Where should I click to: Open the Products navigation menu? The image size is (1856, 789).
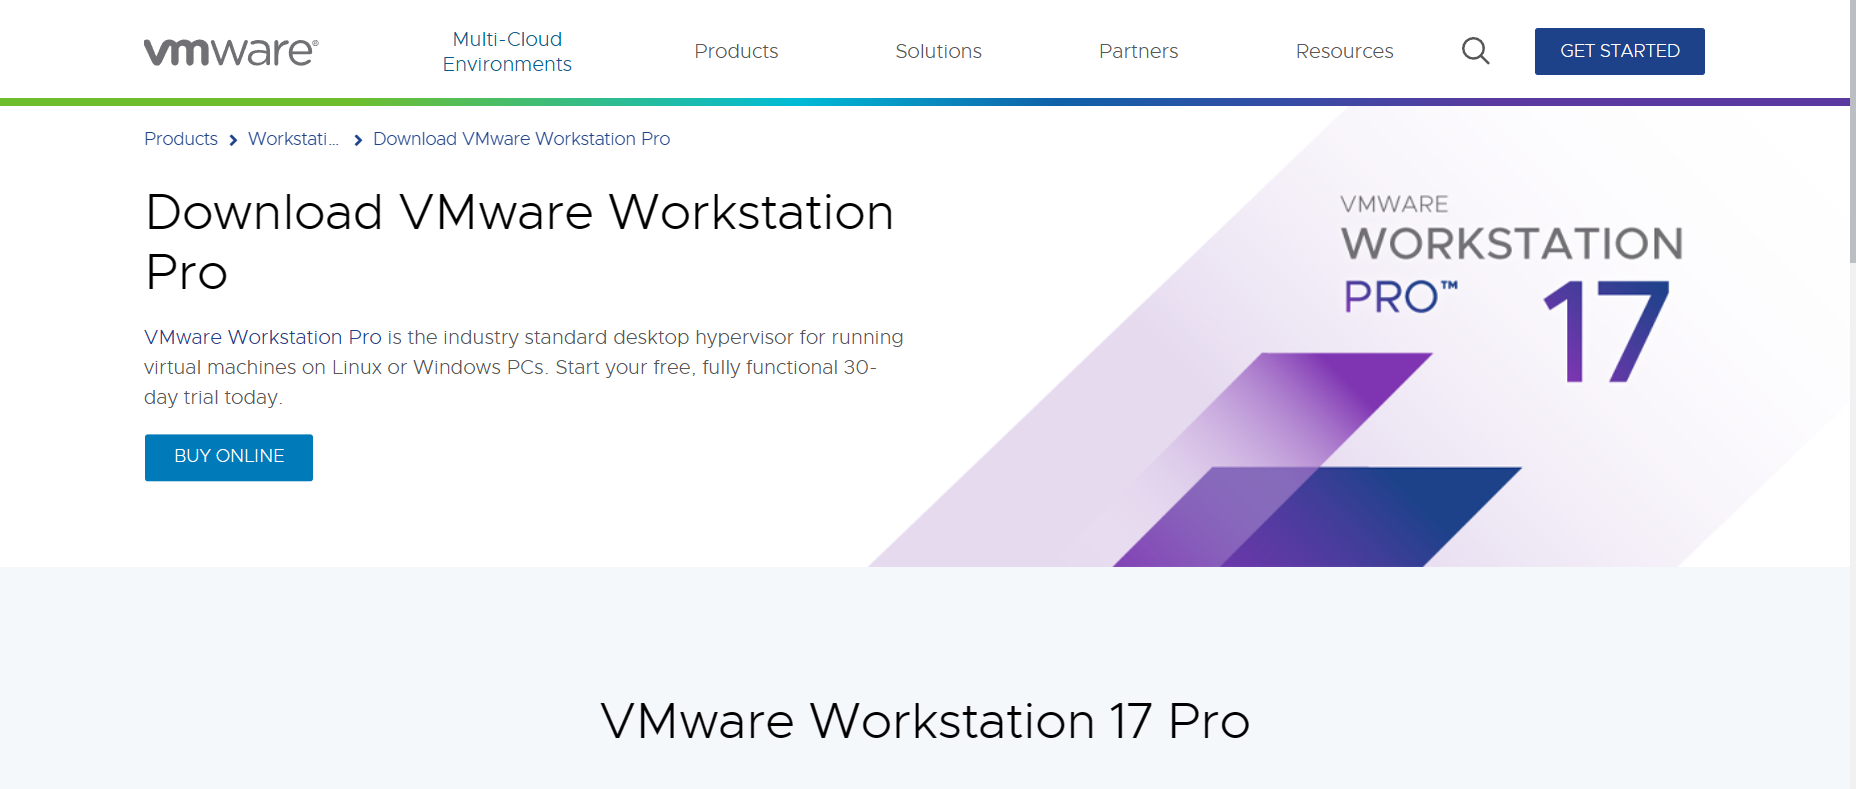pyautogui.click(x=736, y=51)
